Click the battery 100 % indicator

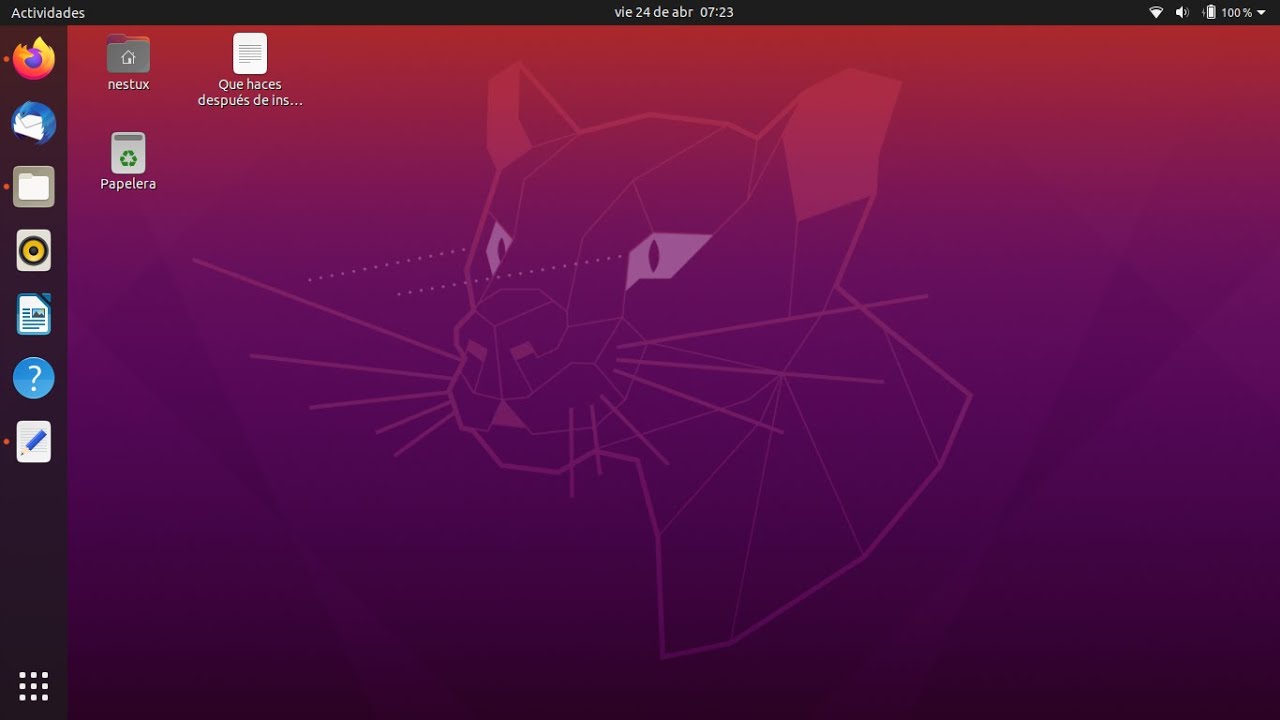[x=1227, y=12]
